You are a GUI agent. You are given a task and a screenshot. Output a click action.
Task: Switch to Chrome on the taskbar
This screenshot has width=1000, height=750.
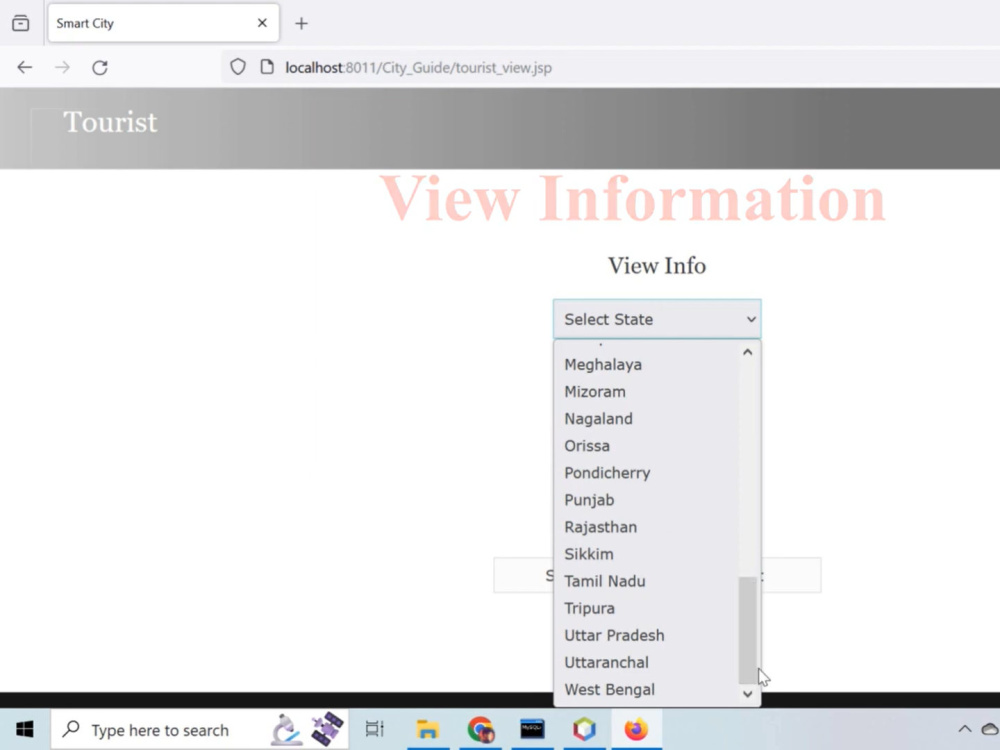pyautogui.click(x=480, y=729)
